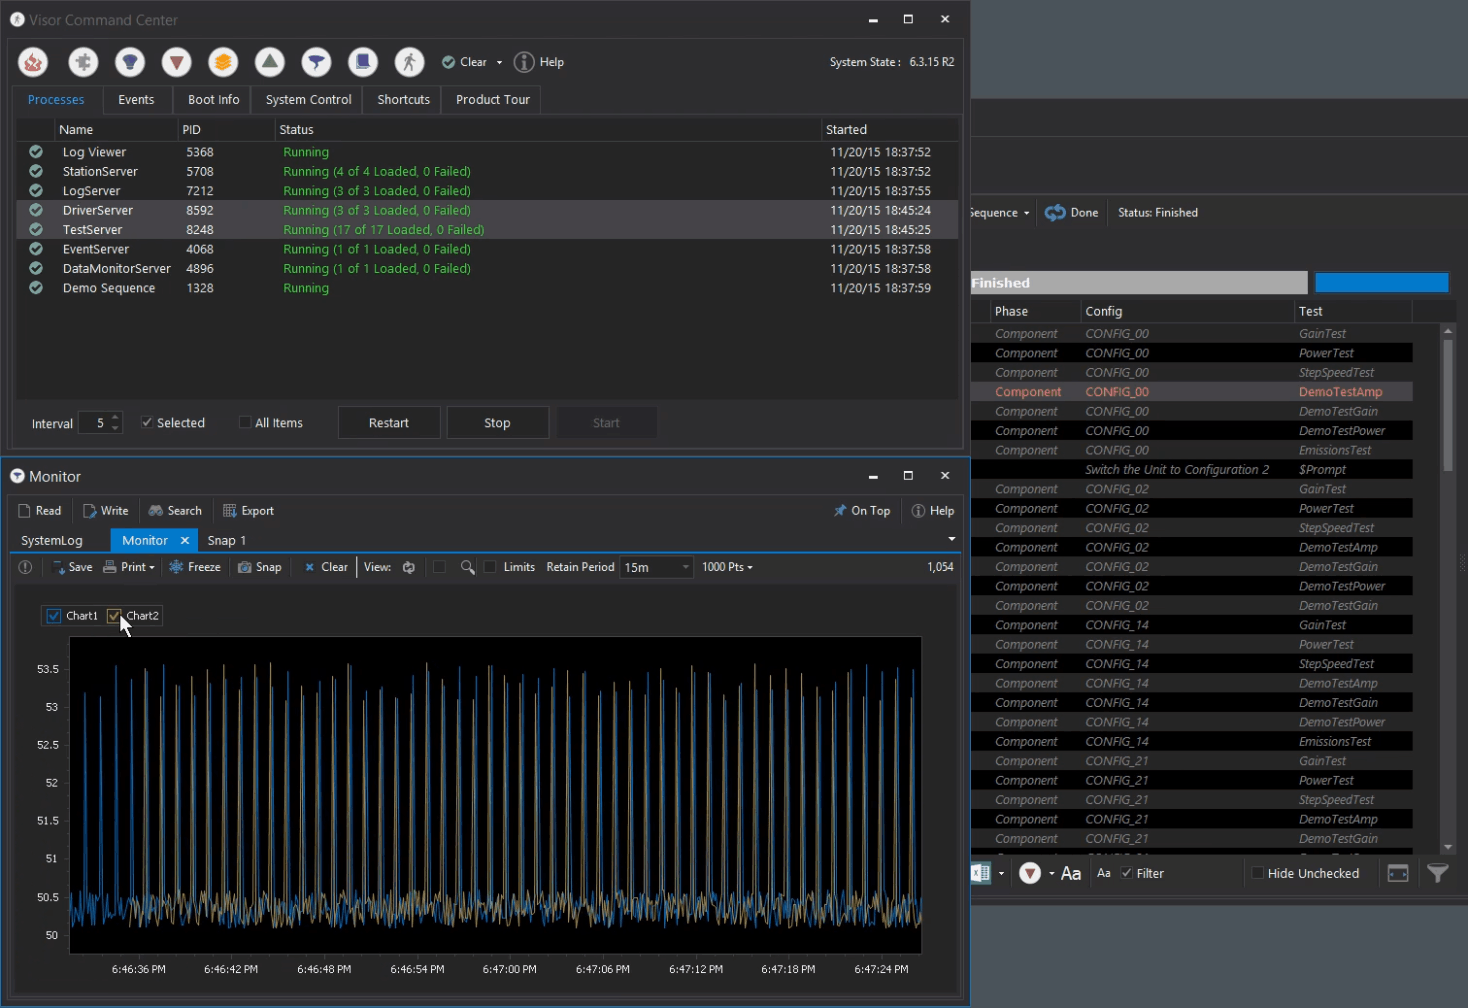Click the up arrow on the Interval stepper
The image size is (1468, 1008).
(114, 417)
